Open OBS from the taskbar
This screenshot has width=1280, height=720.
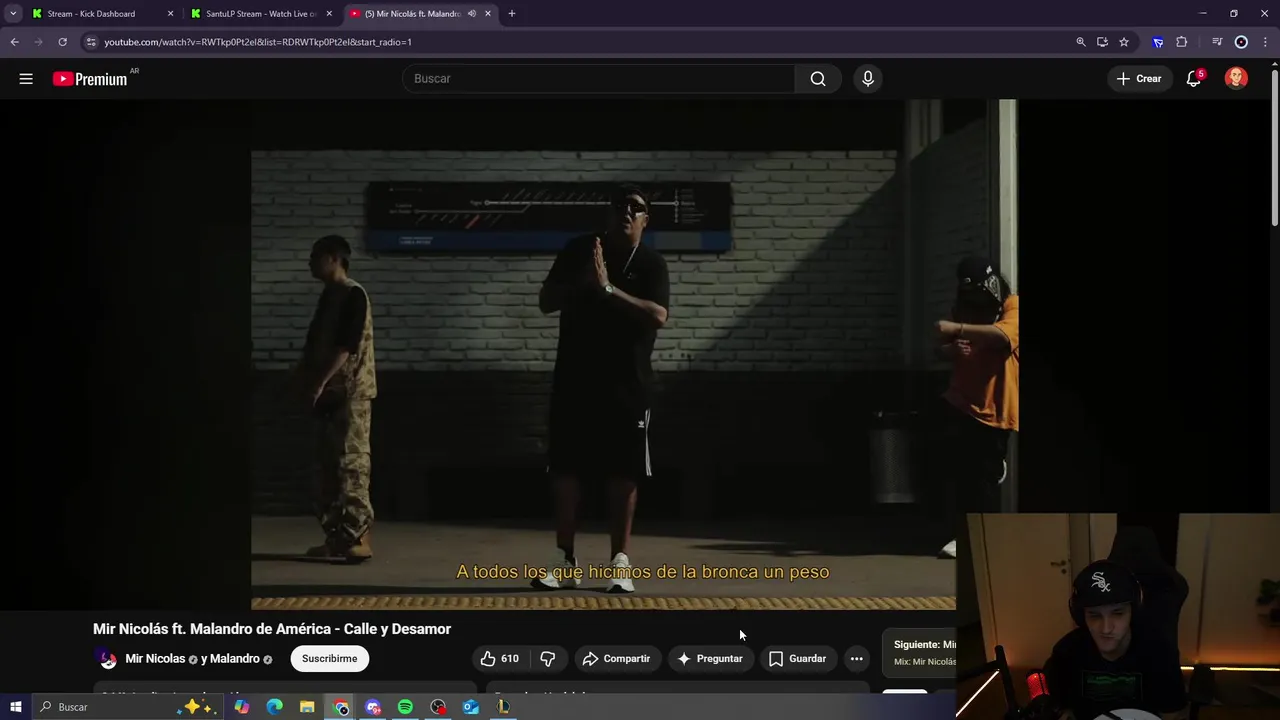coord(438,707)
